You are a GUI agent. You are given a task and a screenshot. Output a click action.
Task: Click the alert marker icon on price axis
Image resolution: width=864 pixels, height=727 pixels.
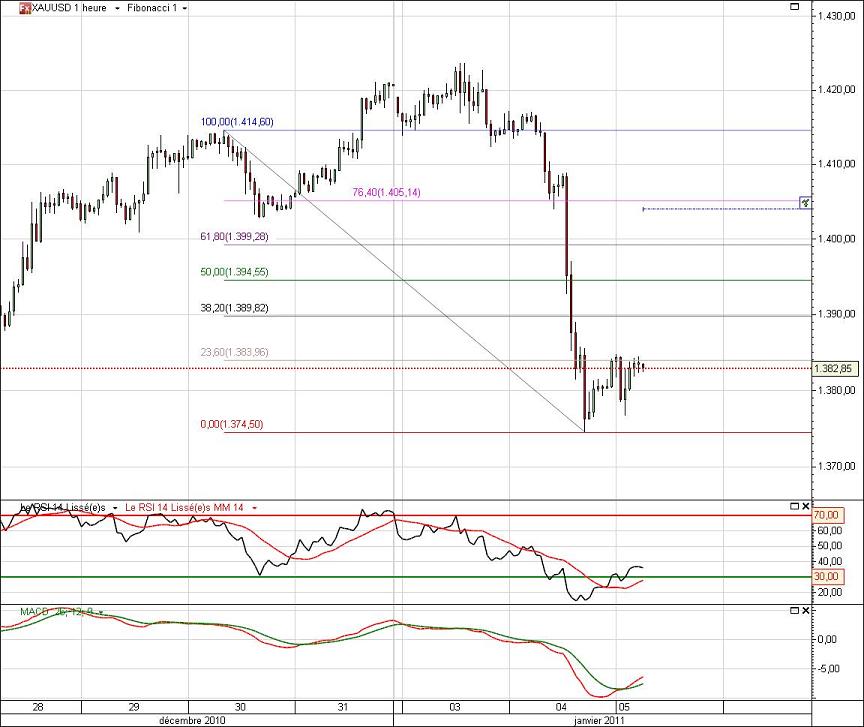[805, 203]
